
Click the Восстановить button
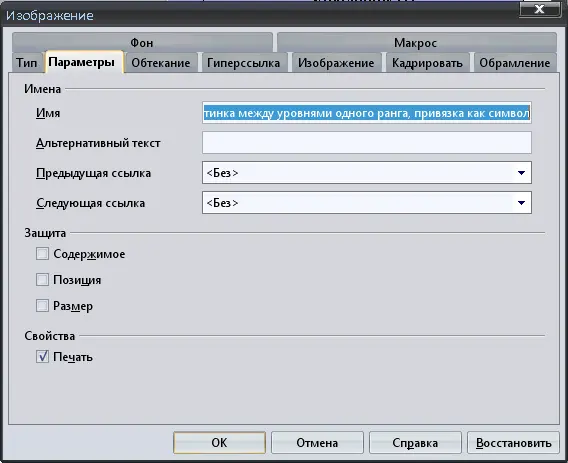(x=514, y=442)
